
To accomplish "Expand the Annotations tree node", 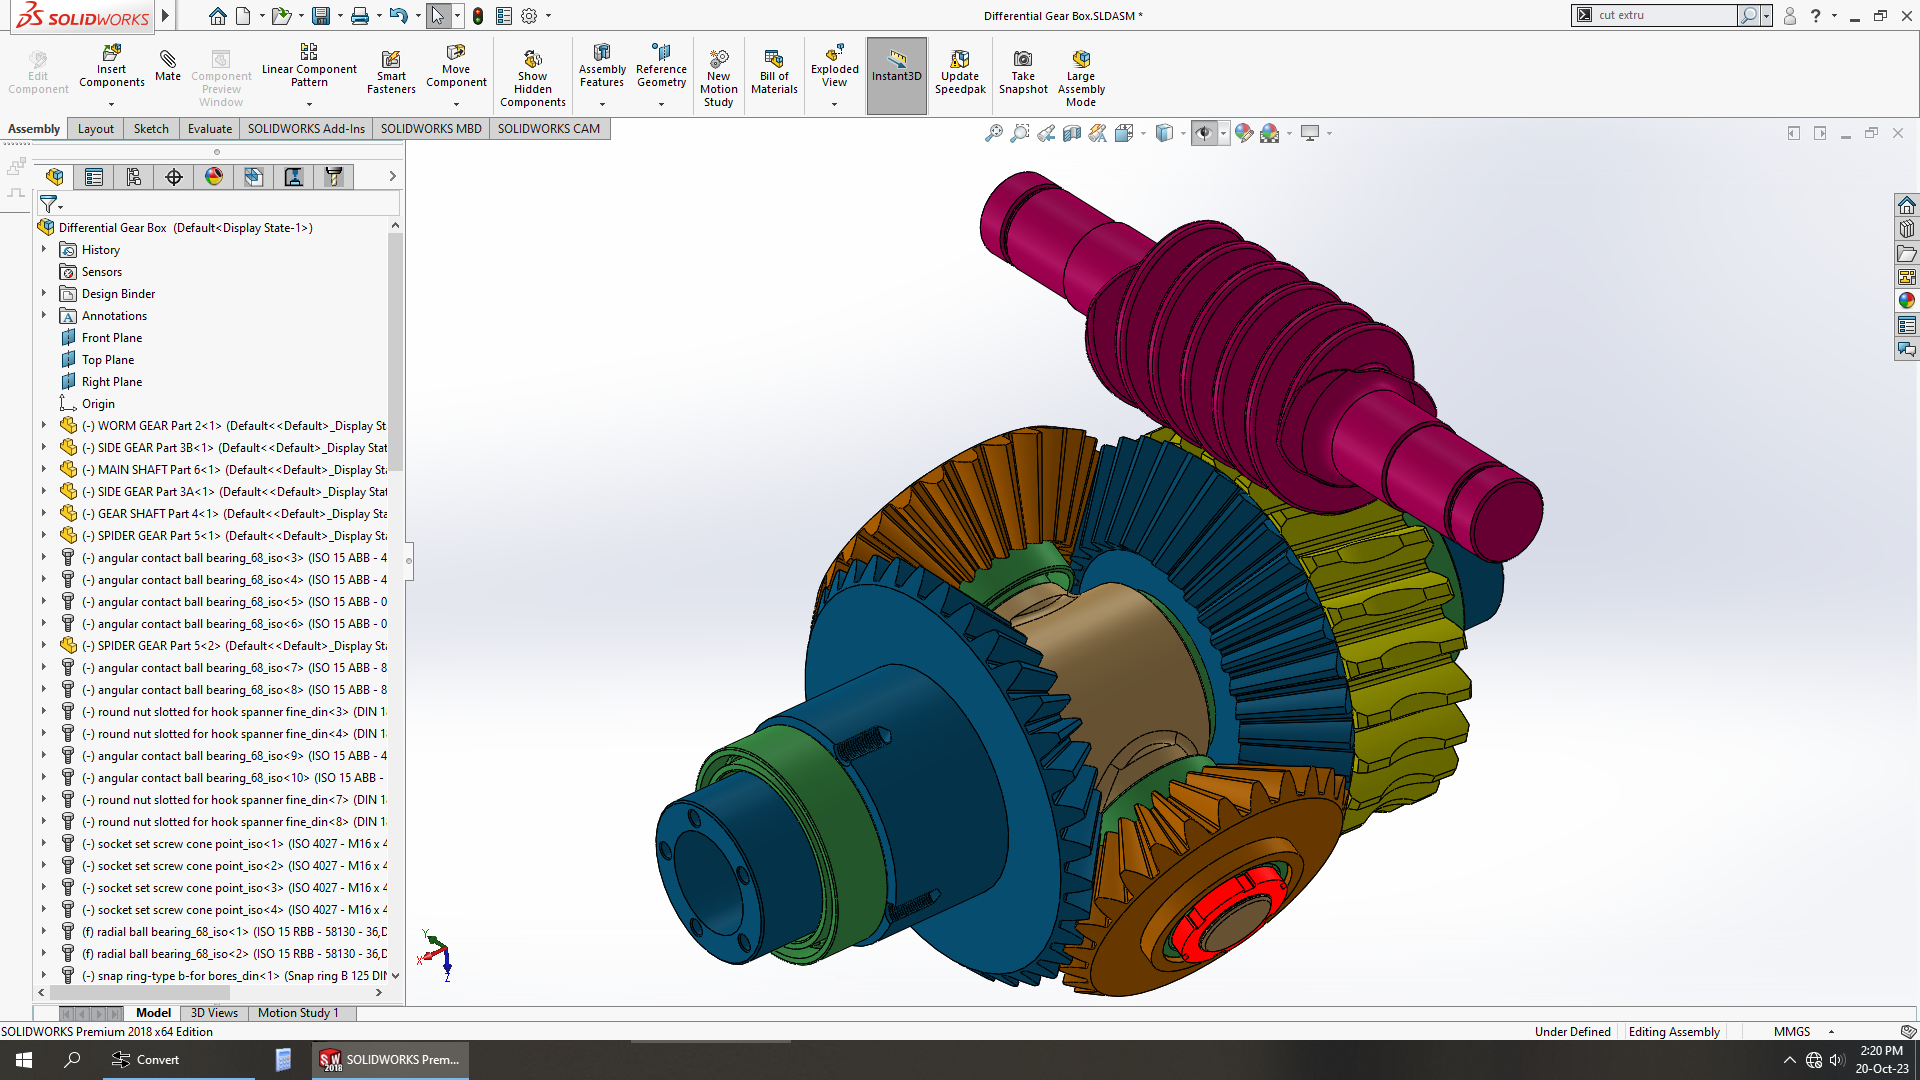I will click(x=44, y=316).
